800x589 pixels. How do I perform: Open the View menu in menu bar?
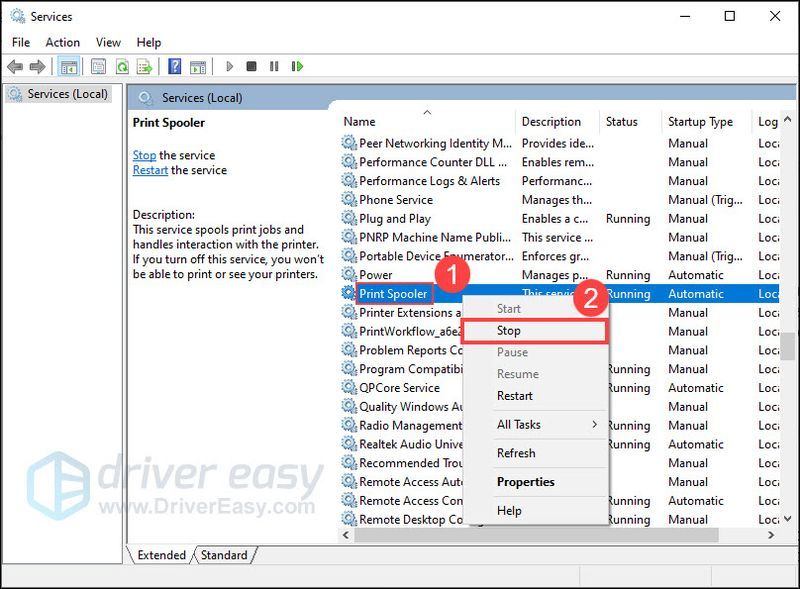point(108,42)
